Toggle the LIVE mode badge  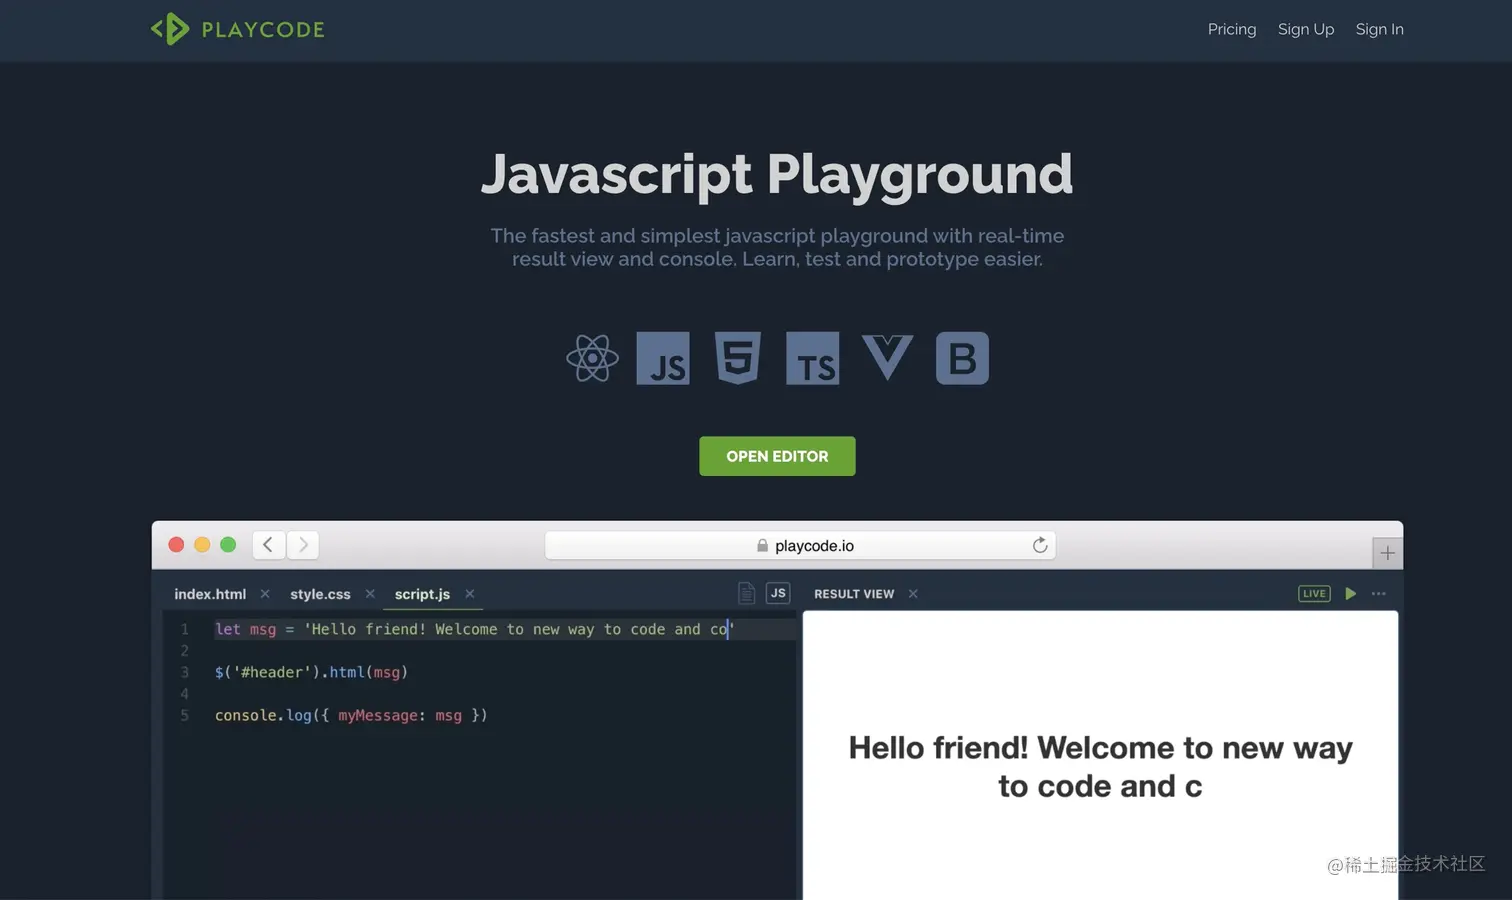tap(1314, 594)
